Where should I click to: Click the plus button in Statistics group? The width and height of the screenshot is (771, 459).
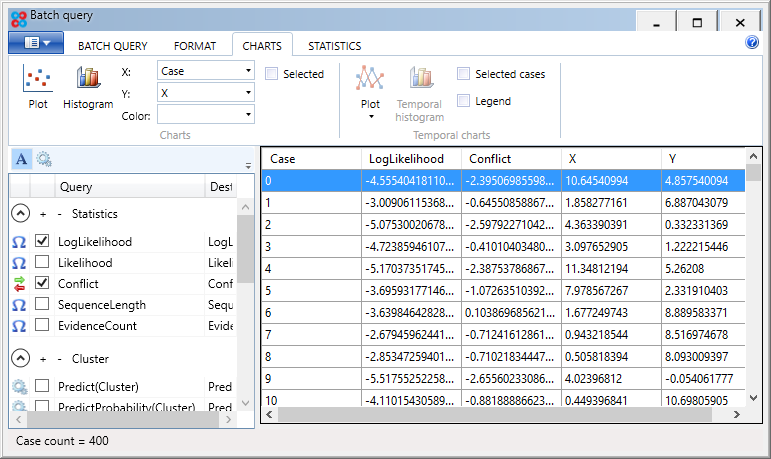click(x=43, y=214)
